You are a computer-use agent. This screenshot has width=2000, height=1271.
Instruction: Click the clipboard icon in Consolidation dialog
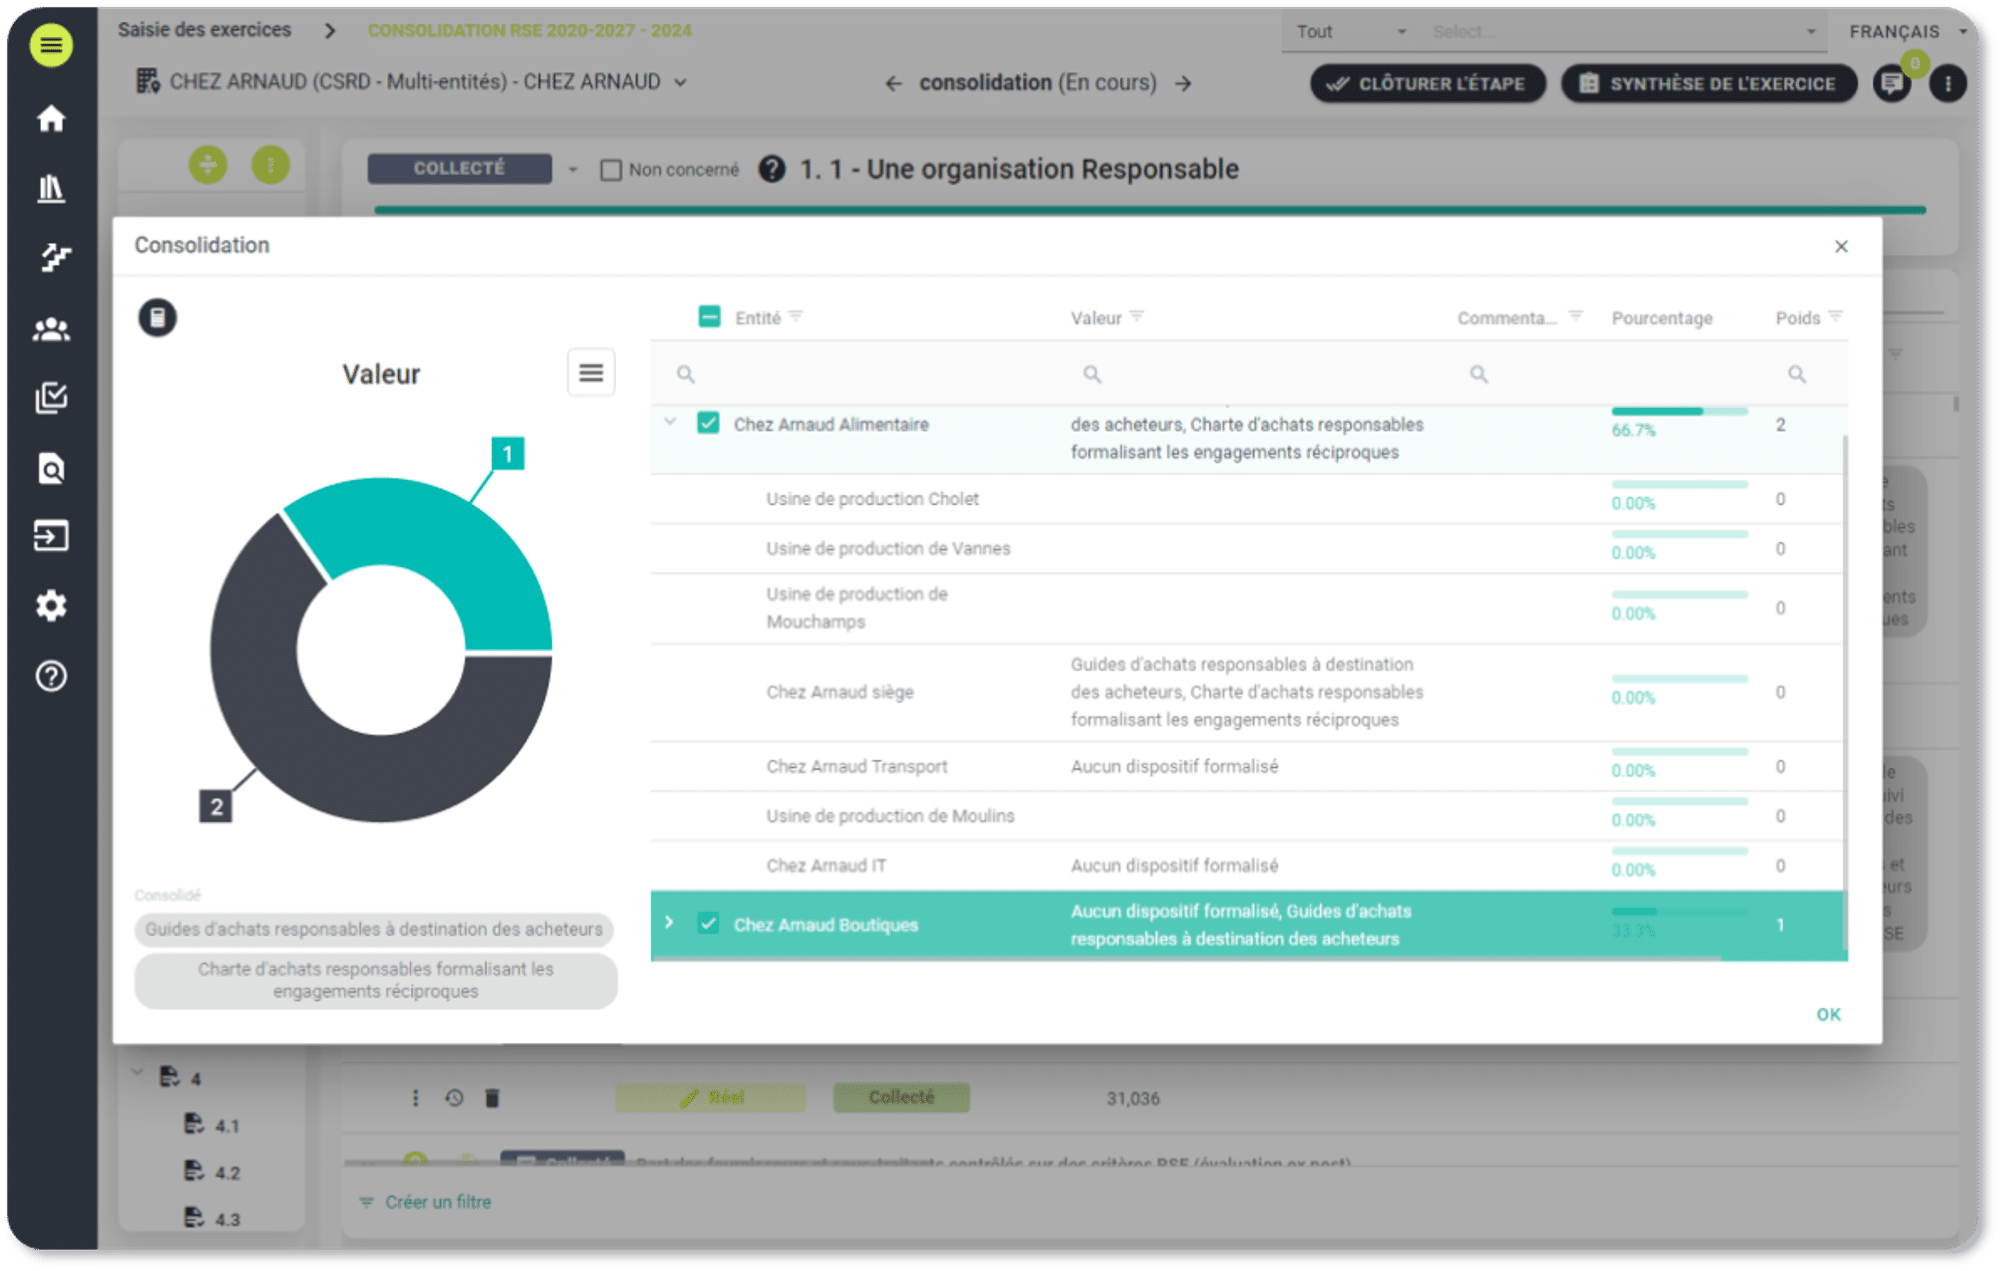point(157,318)
